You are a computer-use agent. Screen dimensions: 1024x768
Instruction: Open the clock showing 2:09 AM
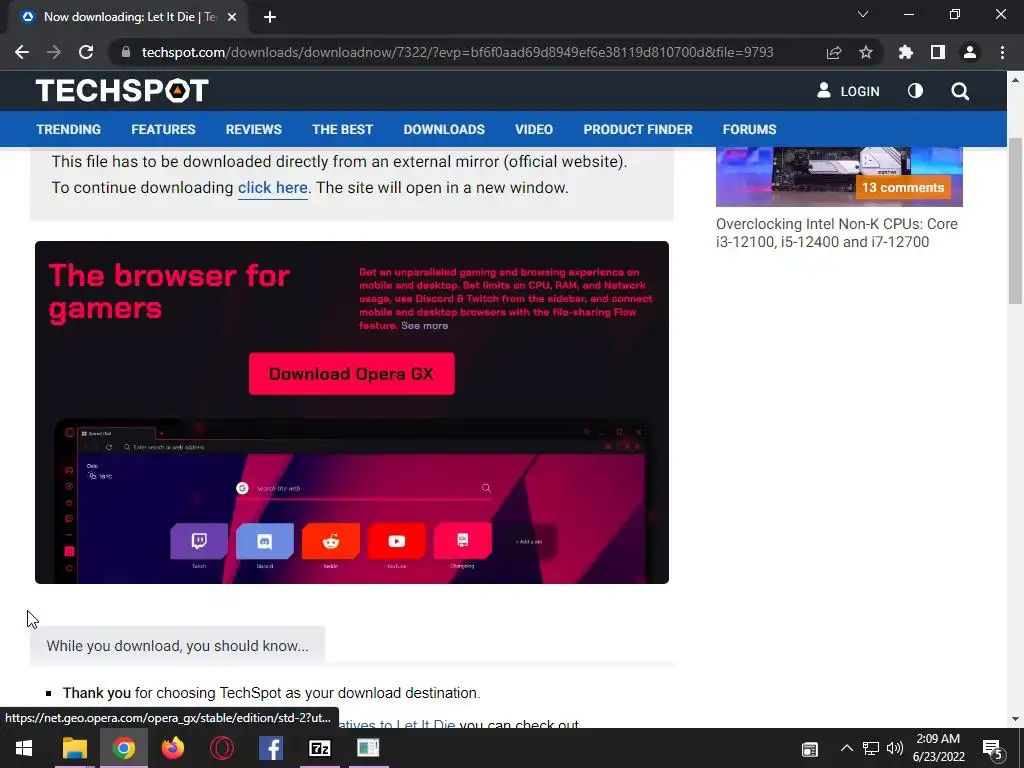point(938,748)
